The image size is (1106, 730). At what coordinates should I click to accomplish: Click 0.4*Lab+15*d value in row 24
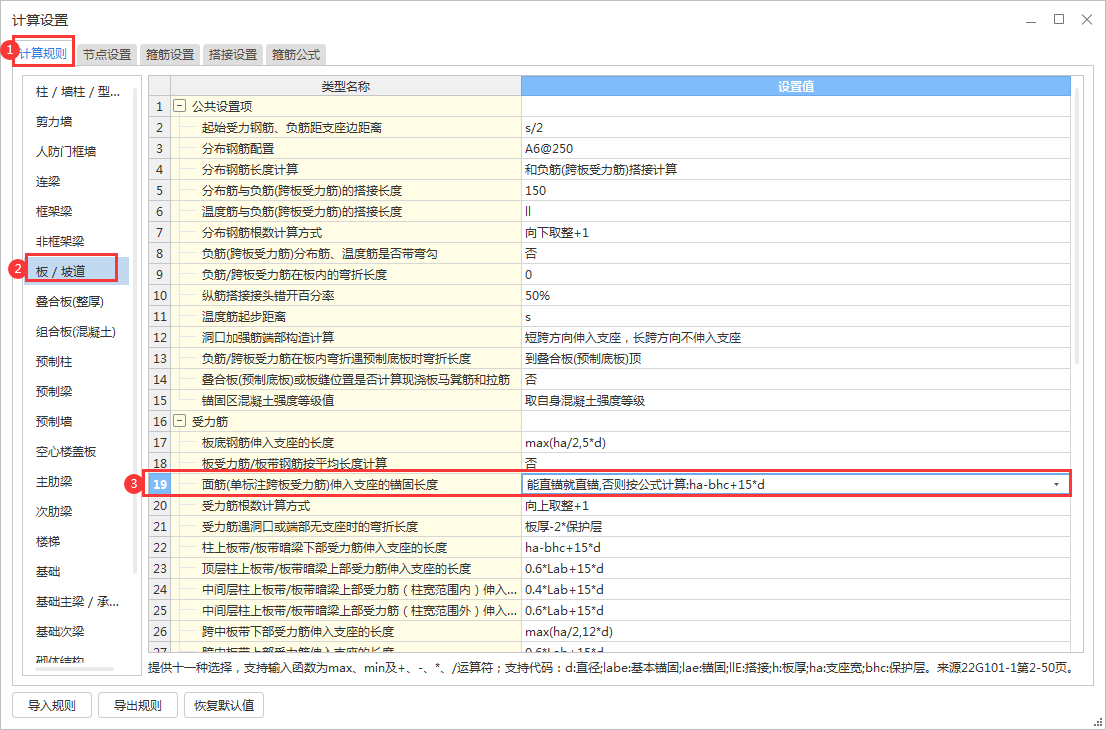click(796, 590)
